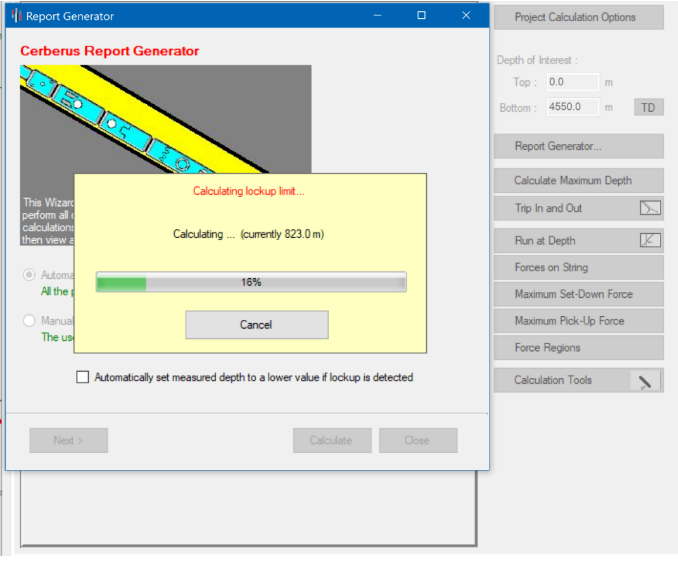Viewport: 678px width, 564px height.
Task: Select the Manual radio option
Action: tap(29, 320)
